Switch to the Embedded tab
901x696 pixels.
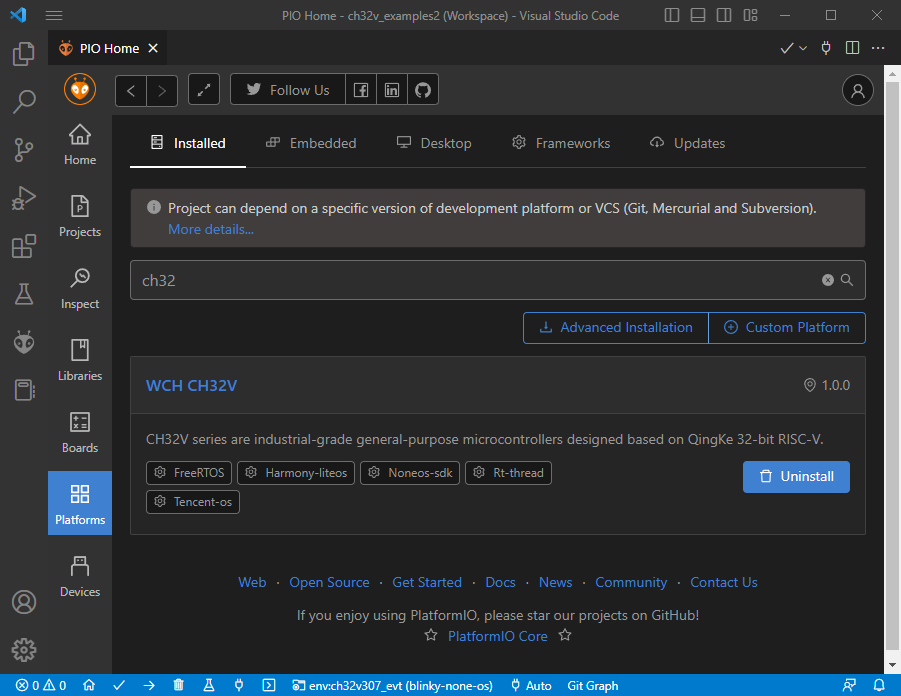coord(311,143)
